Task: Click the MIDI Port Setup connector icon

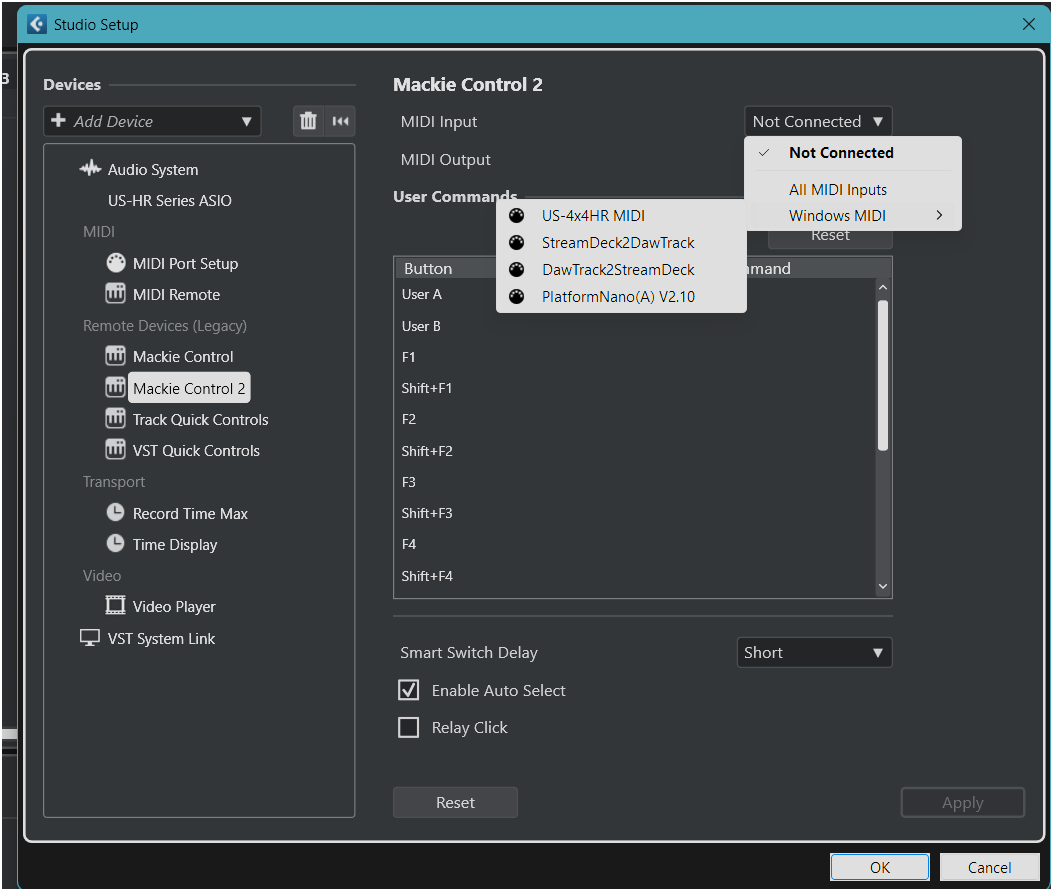Action: point(116,263)
